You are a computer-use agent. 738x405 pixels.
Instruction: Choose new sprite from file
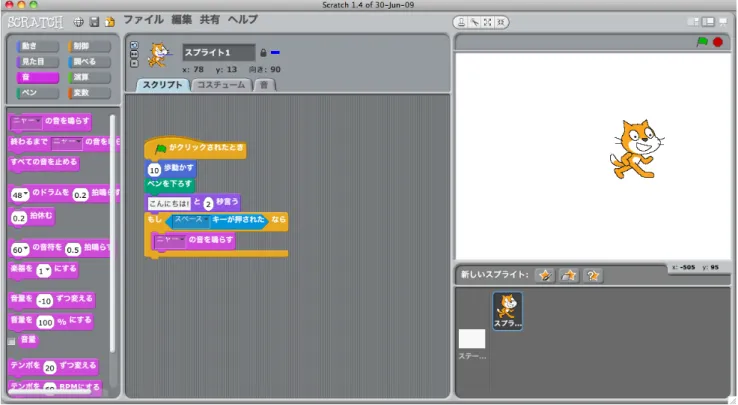569,275
